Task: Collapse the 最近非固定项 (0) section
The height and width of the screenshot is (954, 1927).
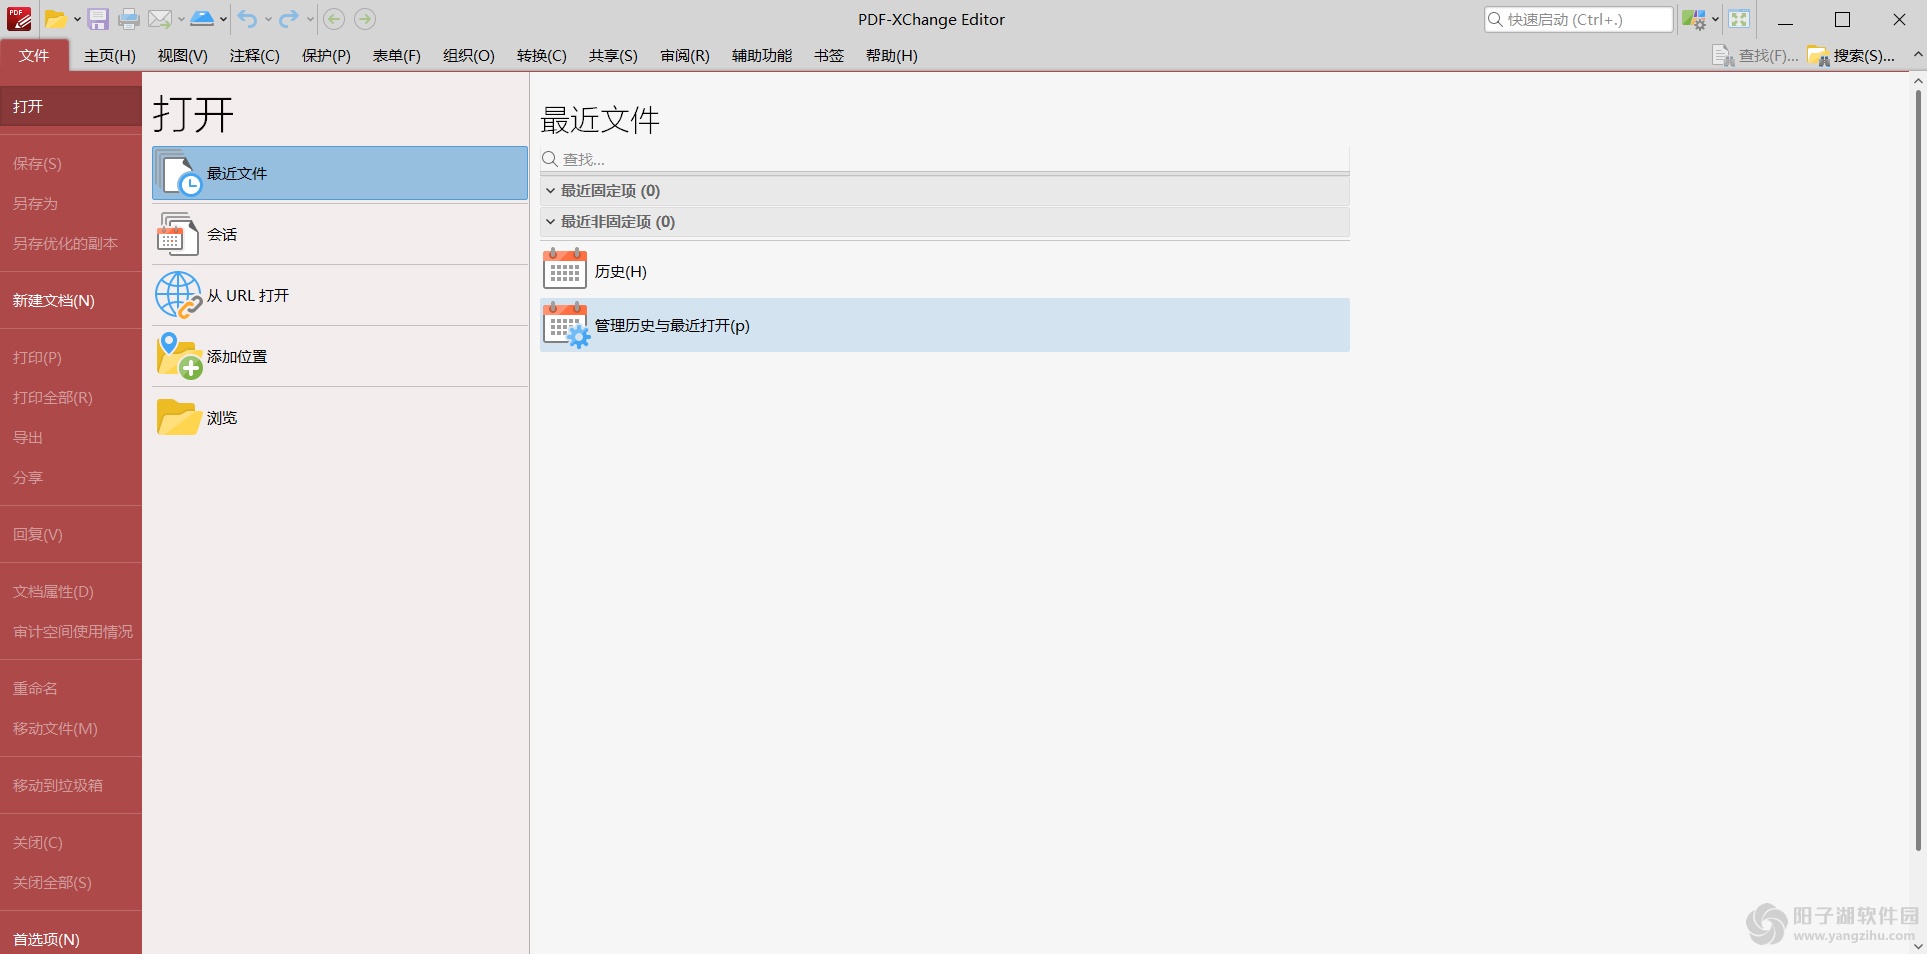Action: pyautogui.click(x=550, y=221)
